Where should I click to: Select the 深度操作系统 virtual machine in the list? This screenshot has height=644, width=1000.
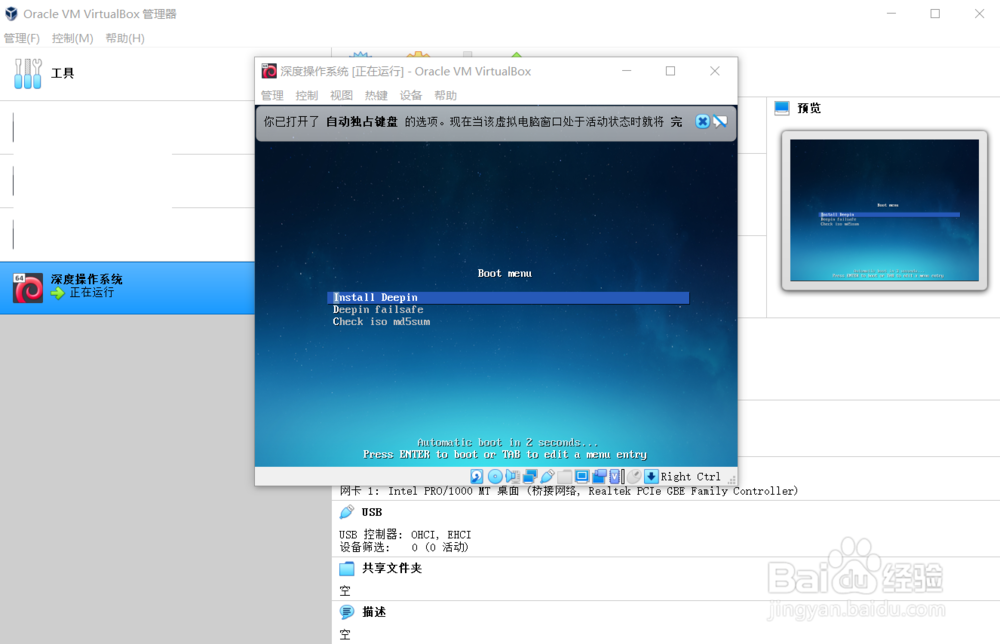tap(128, 288)
